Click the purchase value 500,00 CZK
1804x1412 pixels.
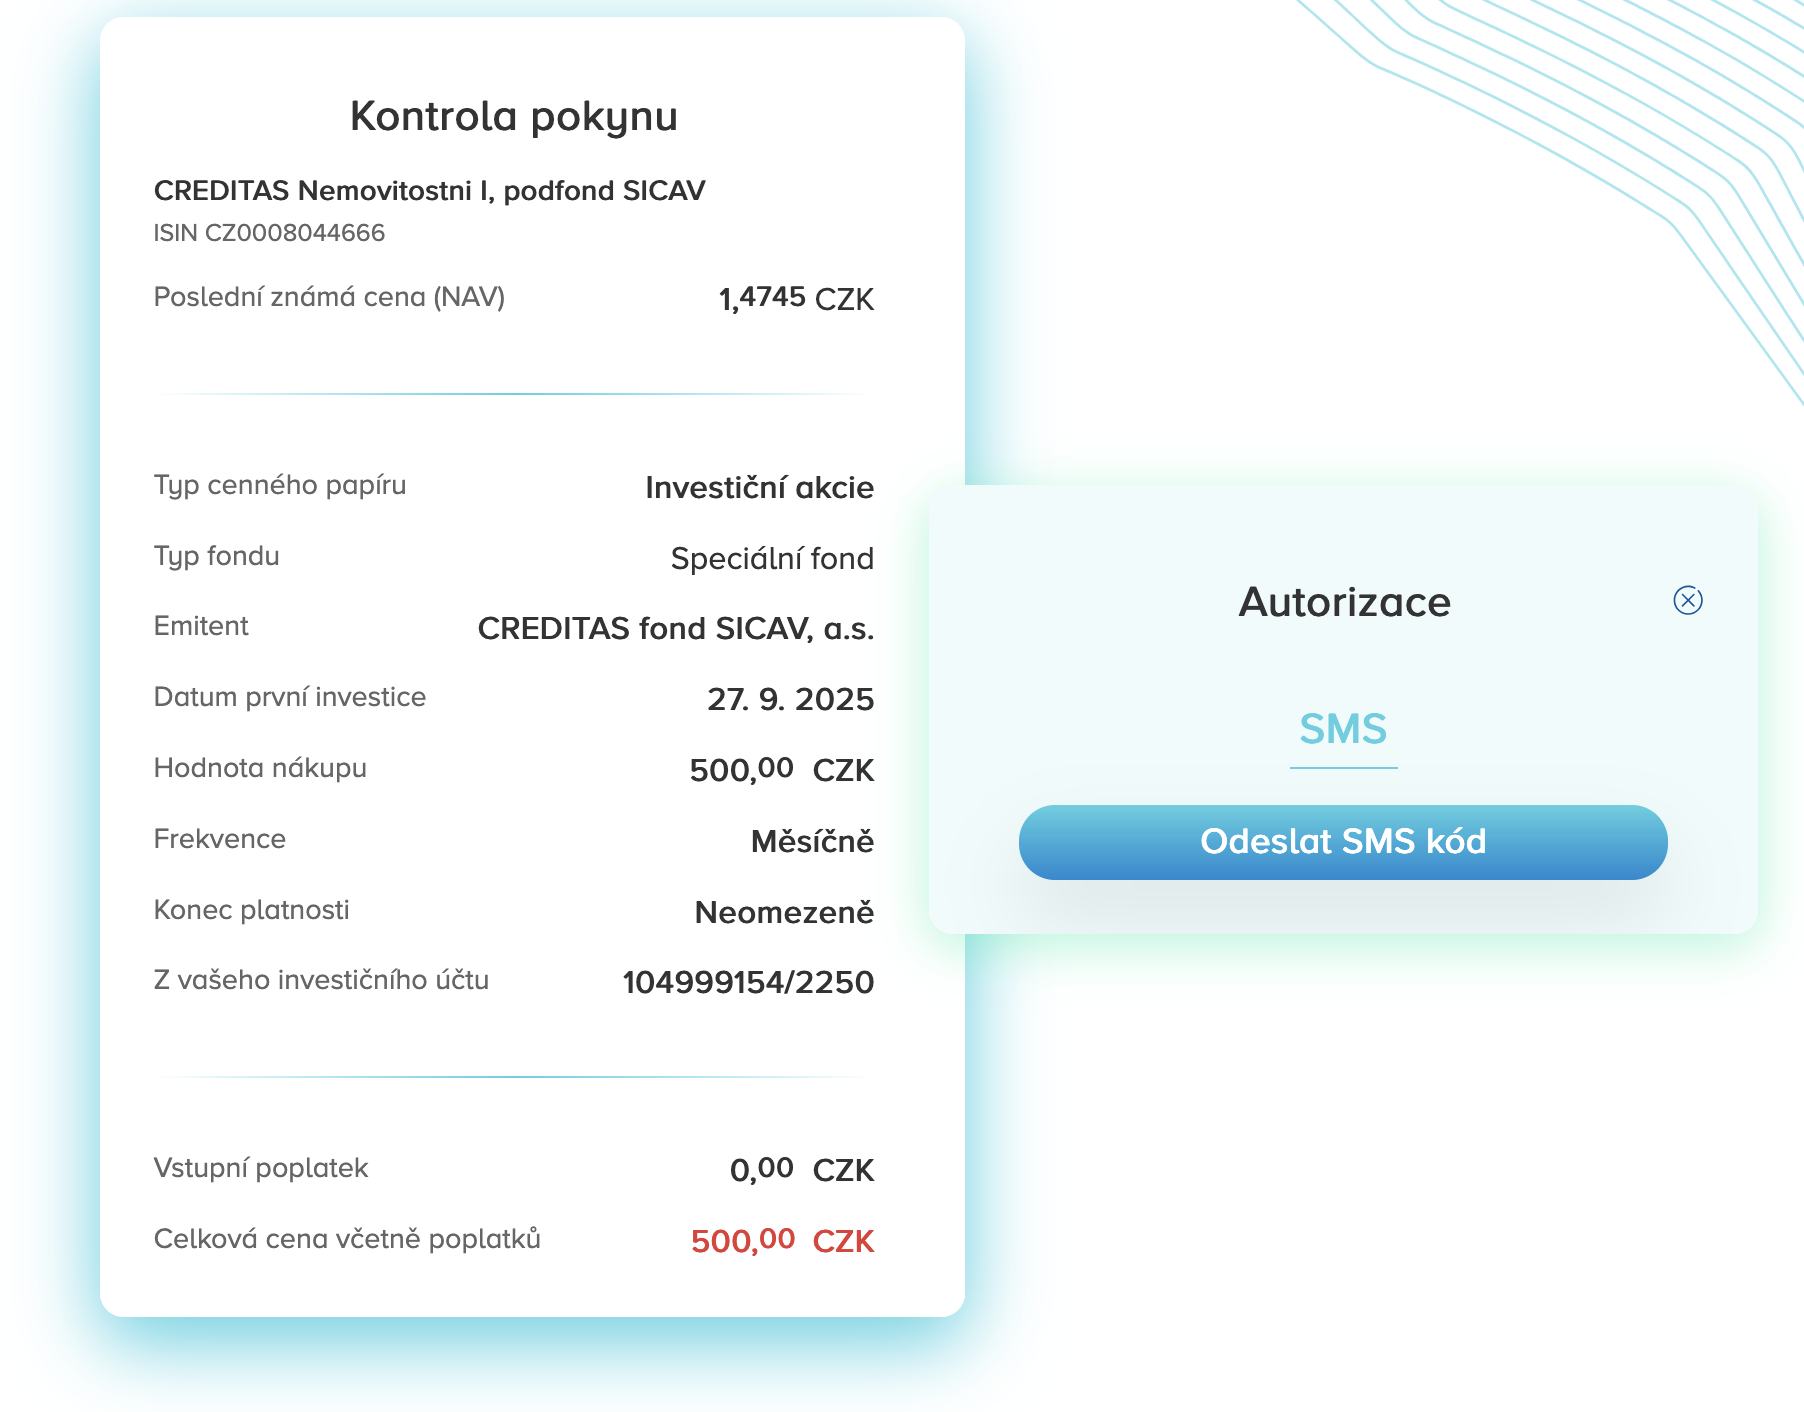click(782, 769)
